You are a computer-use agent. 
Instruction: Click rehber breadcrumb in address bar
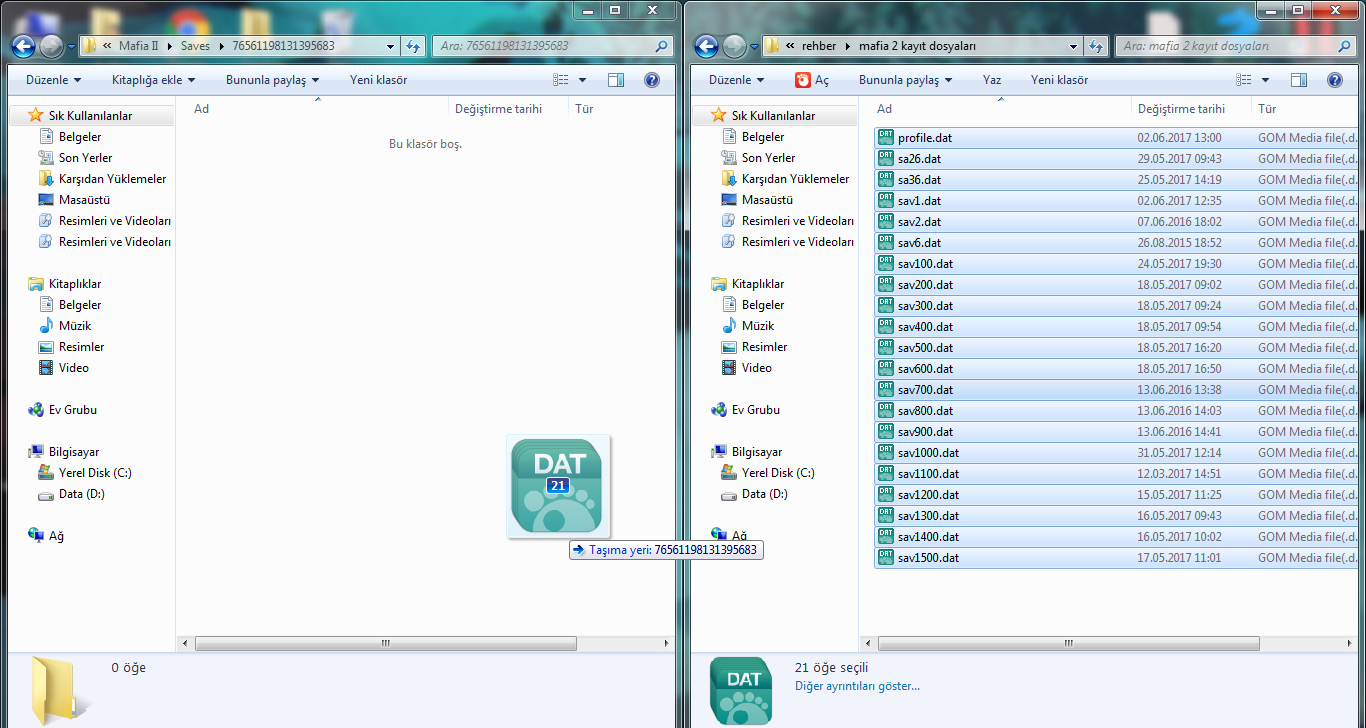pyautogui.click(x=820, y=46)
